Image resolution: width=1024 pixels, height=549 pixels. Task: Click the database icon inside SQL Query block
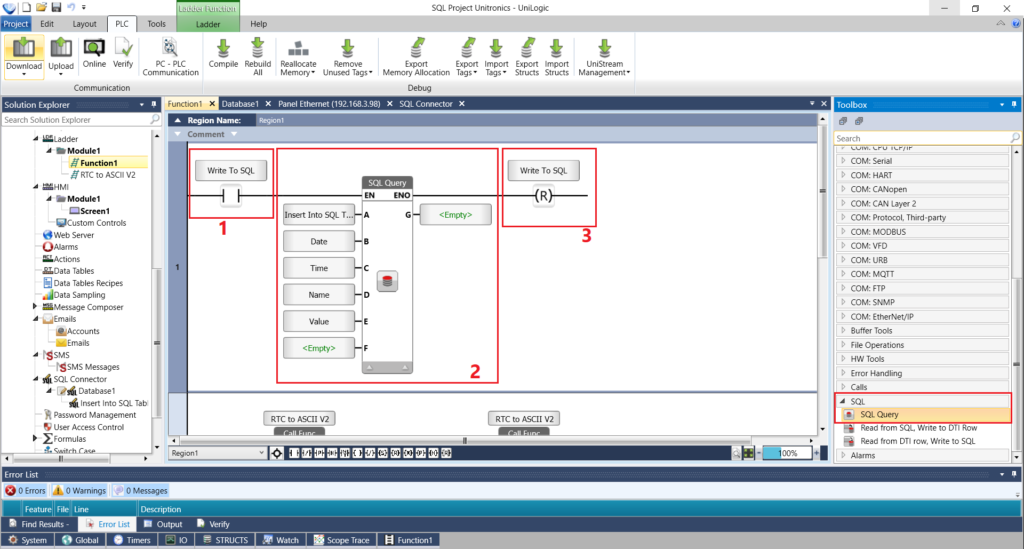point(387,281)
